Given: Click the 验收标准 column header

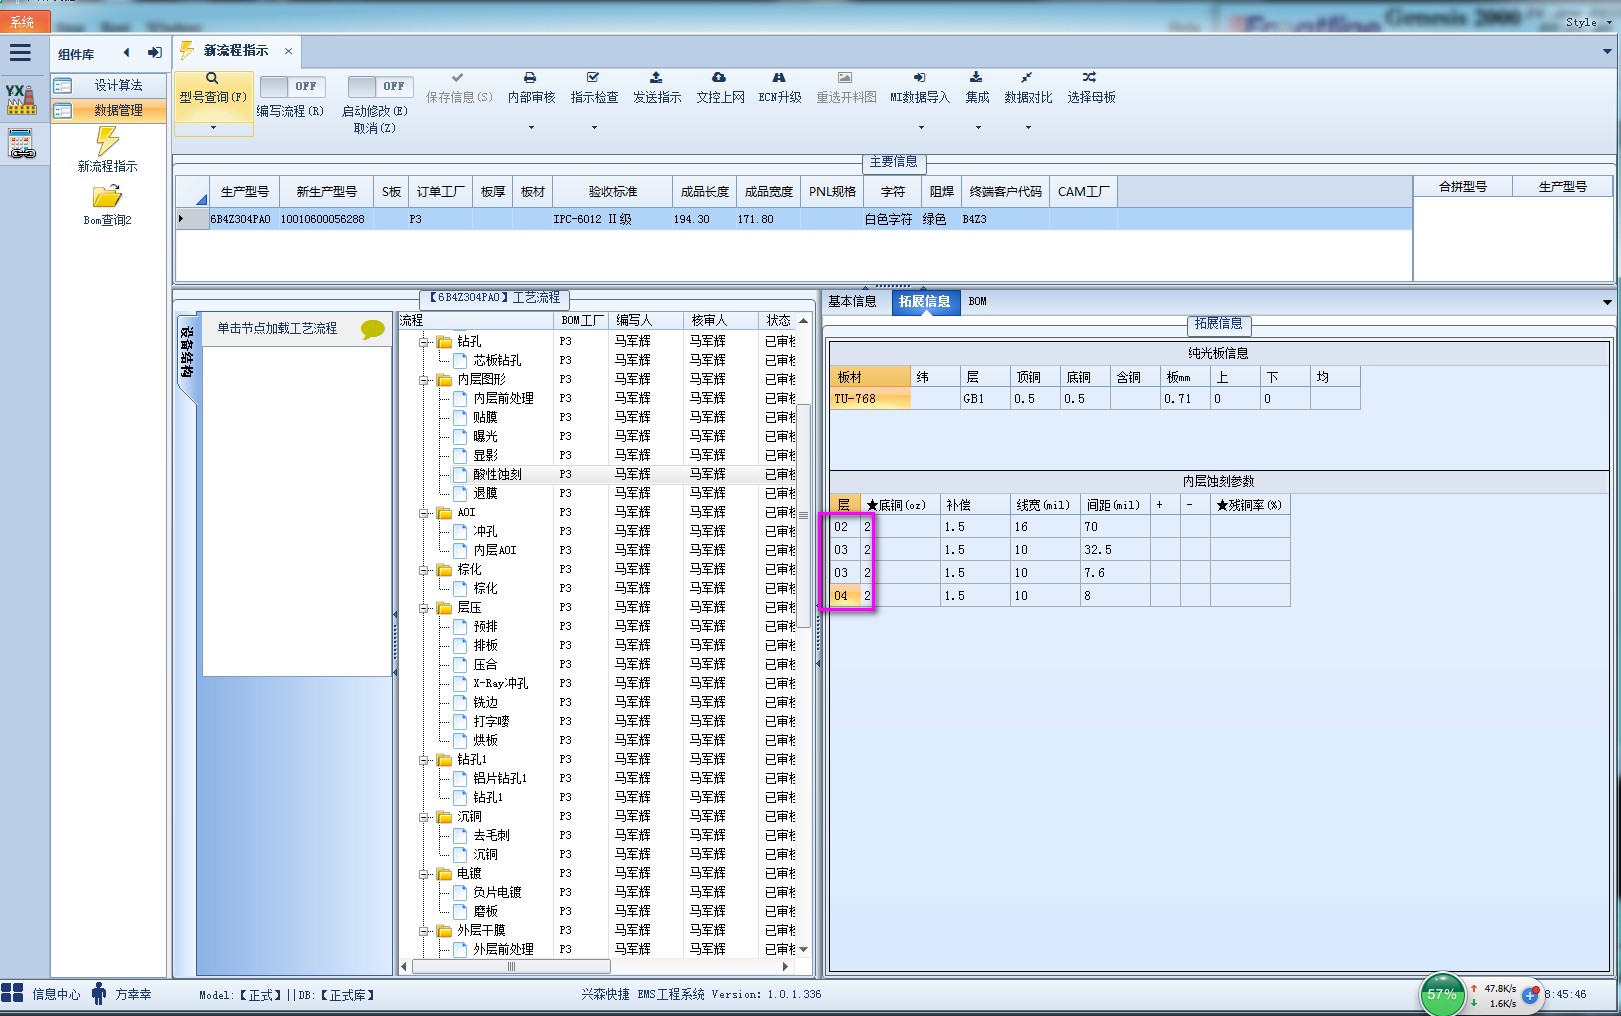Looking at the screenshot, I should (612, 192).
